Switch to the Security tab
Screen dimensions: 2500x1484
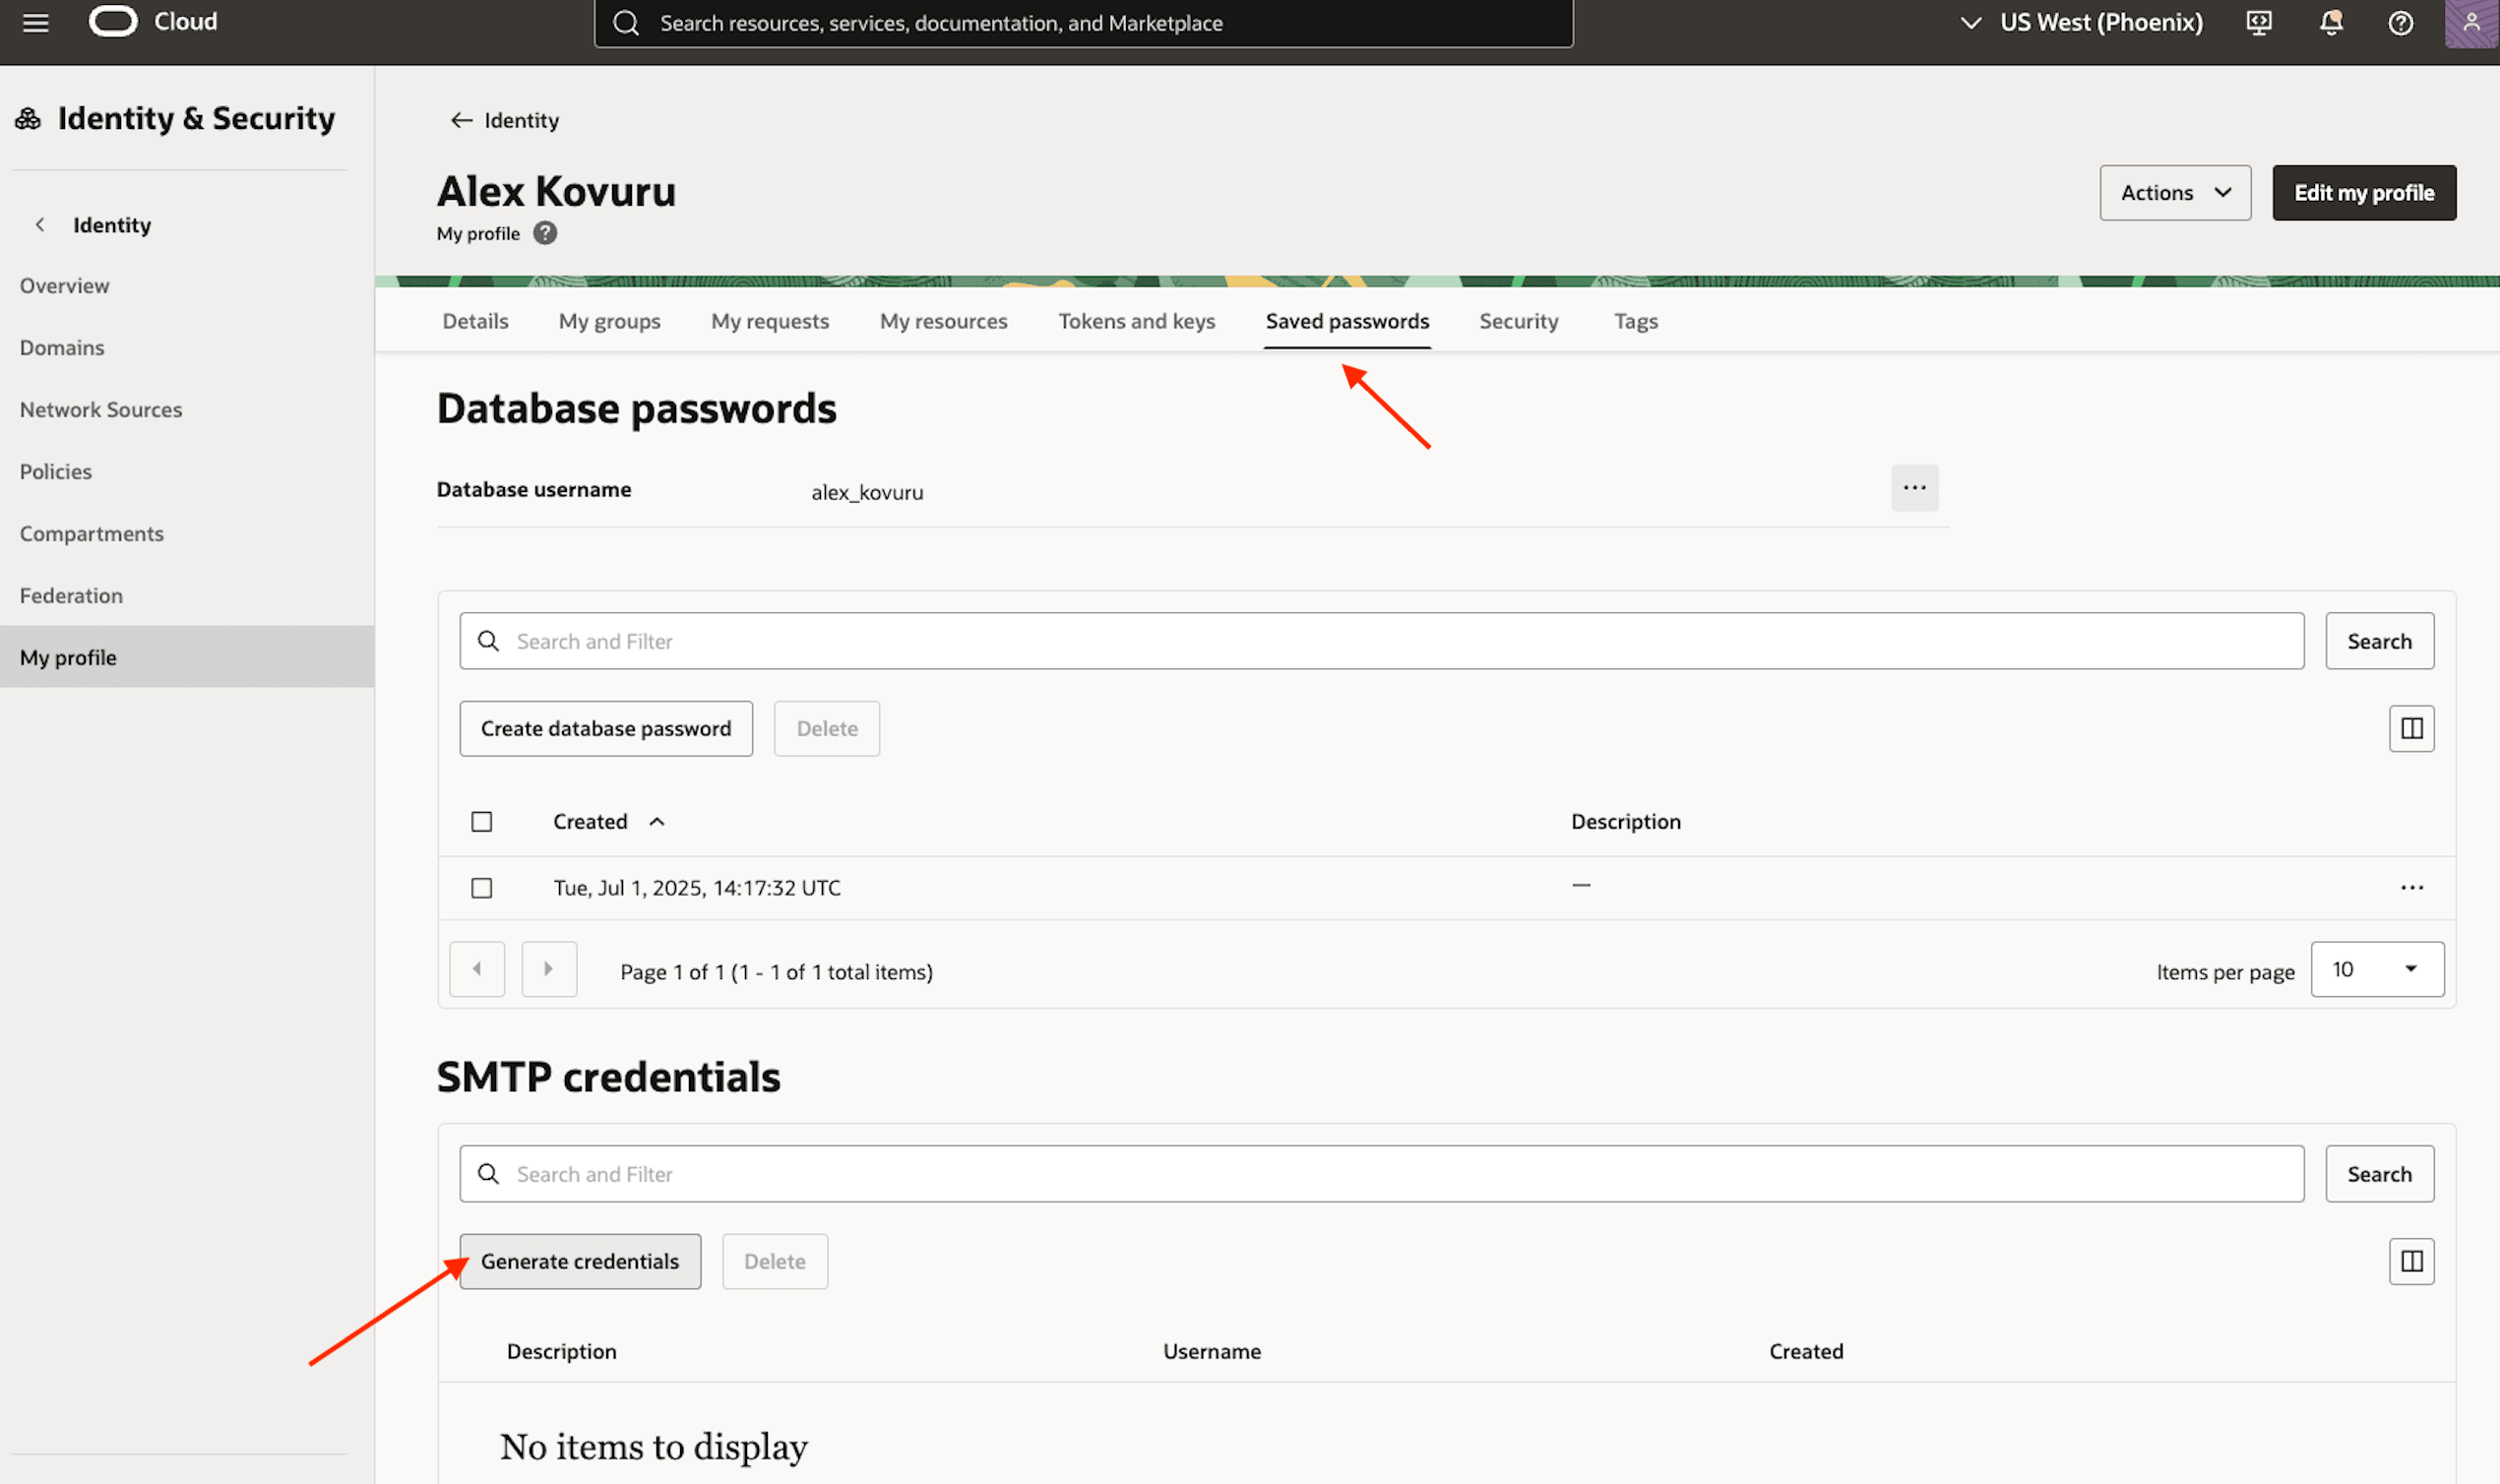click(1518, 320)
